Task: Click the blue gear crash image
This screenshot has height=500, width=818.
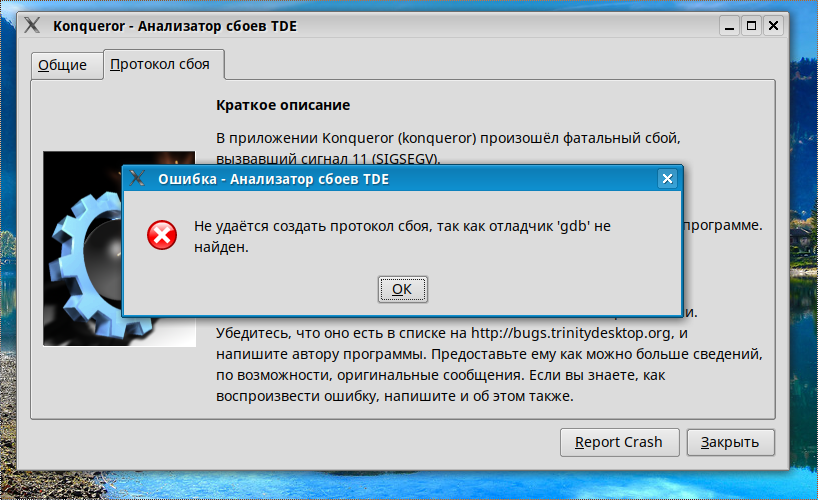Action: click(119, 249)
